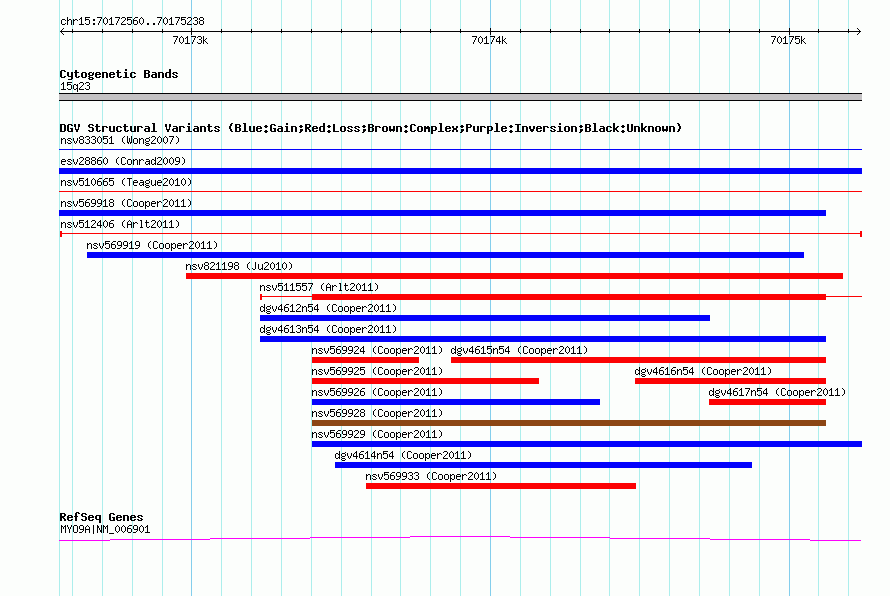Click the nsv511557 (Arlt2011) label
This screenshot has height=596, width=890.
(x=319, y=287)
